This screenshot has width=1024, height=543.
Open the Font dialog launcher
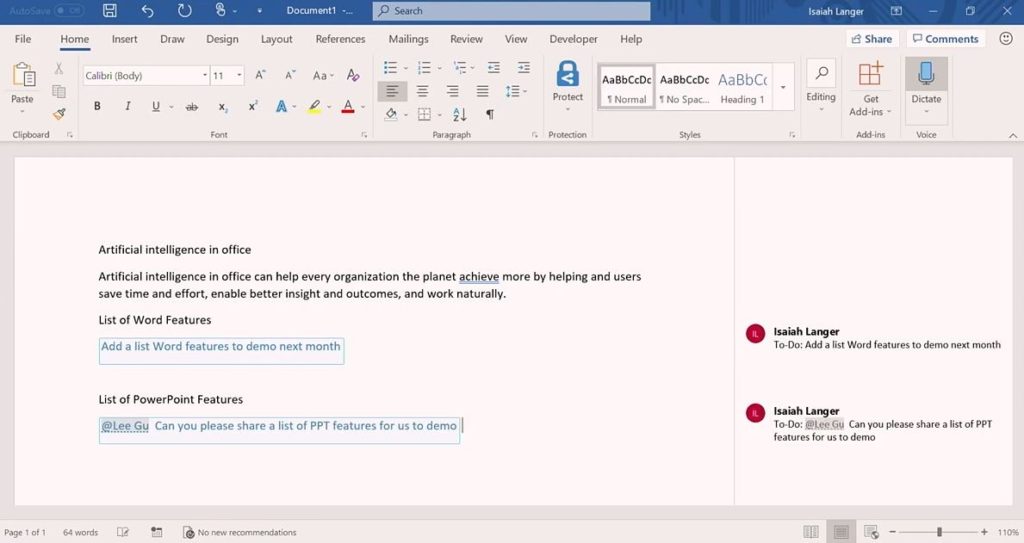click(364, 135)
